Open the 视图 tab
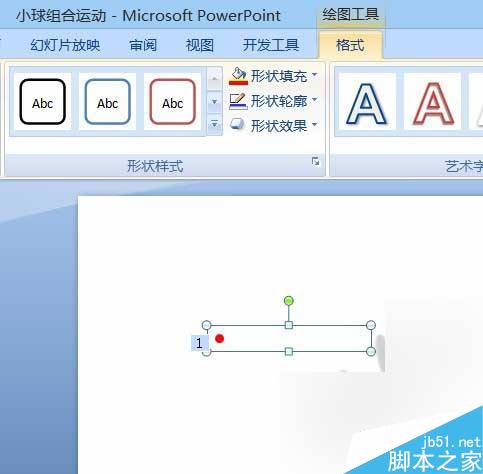483x474 pixels. [x=200, y=45]
